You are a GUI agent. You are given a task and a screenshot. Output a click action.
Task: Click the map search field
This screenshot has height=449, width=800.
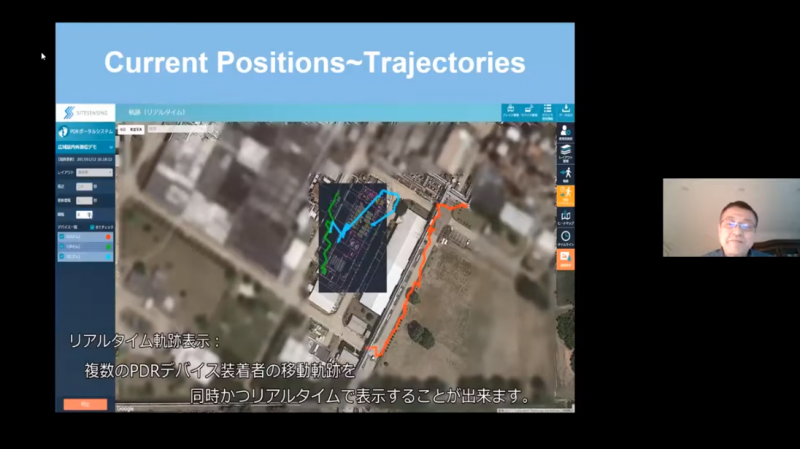click(177, 129)
